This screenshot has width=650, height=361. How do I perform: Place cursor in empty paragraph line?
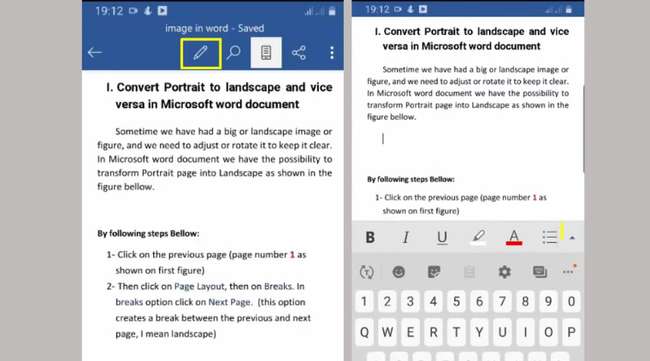468,138
